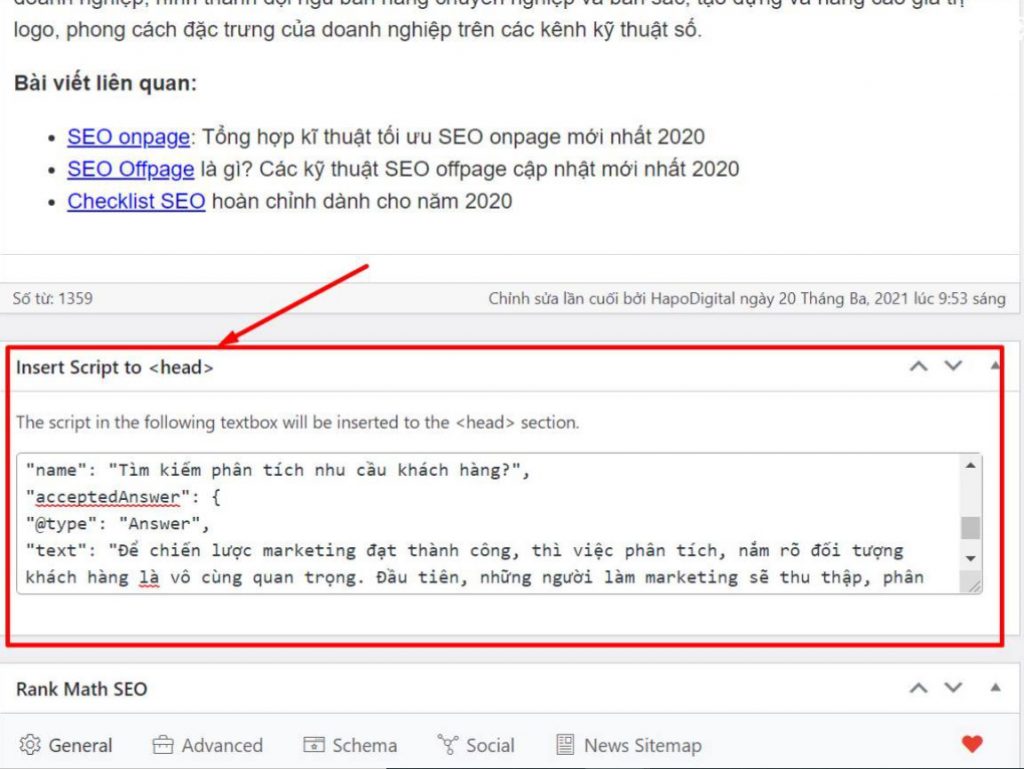Click the "Bài viết liên quan:" heading

pyautogui.click(x=105, y=84)
